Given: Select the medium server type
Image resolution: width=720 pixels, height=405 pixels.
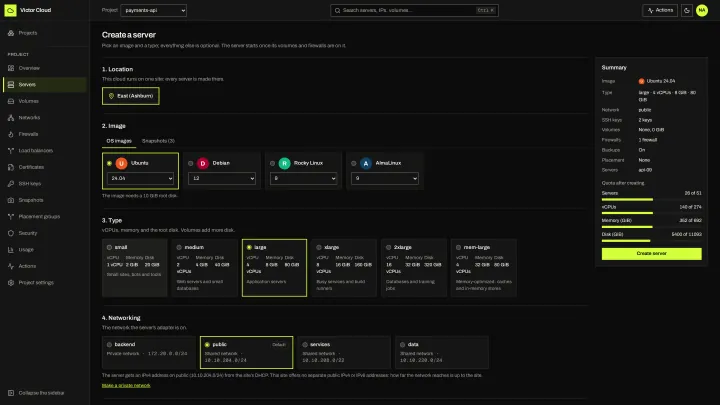Looking at the screenshot, I should tap(204, 268).
